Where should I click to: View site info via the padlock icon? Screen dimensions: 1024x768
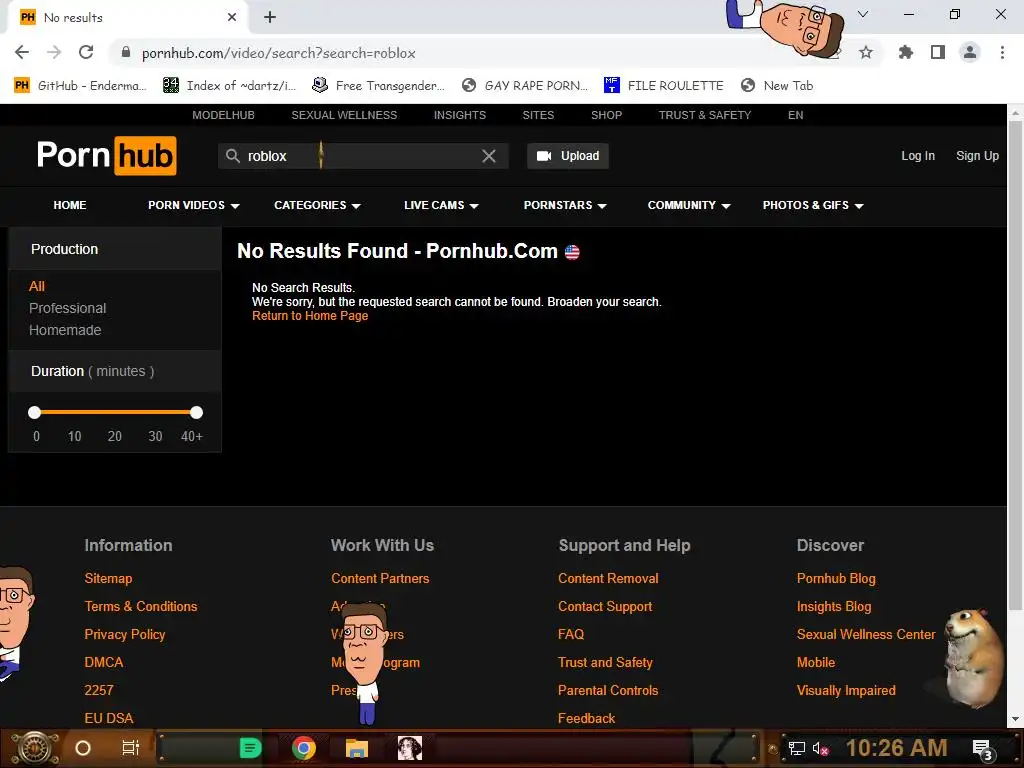126,52
